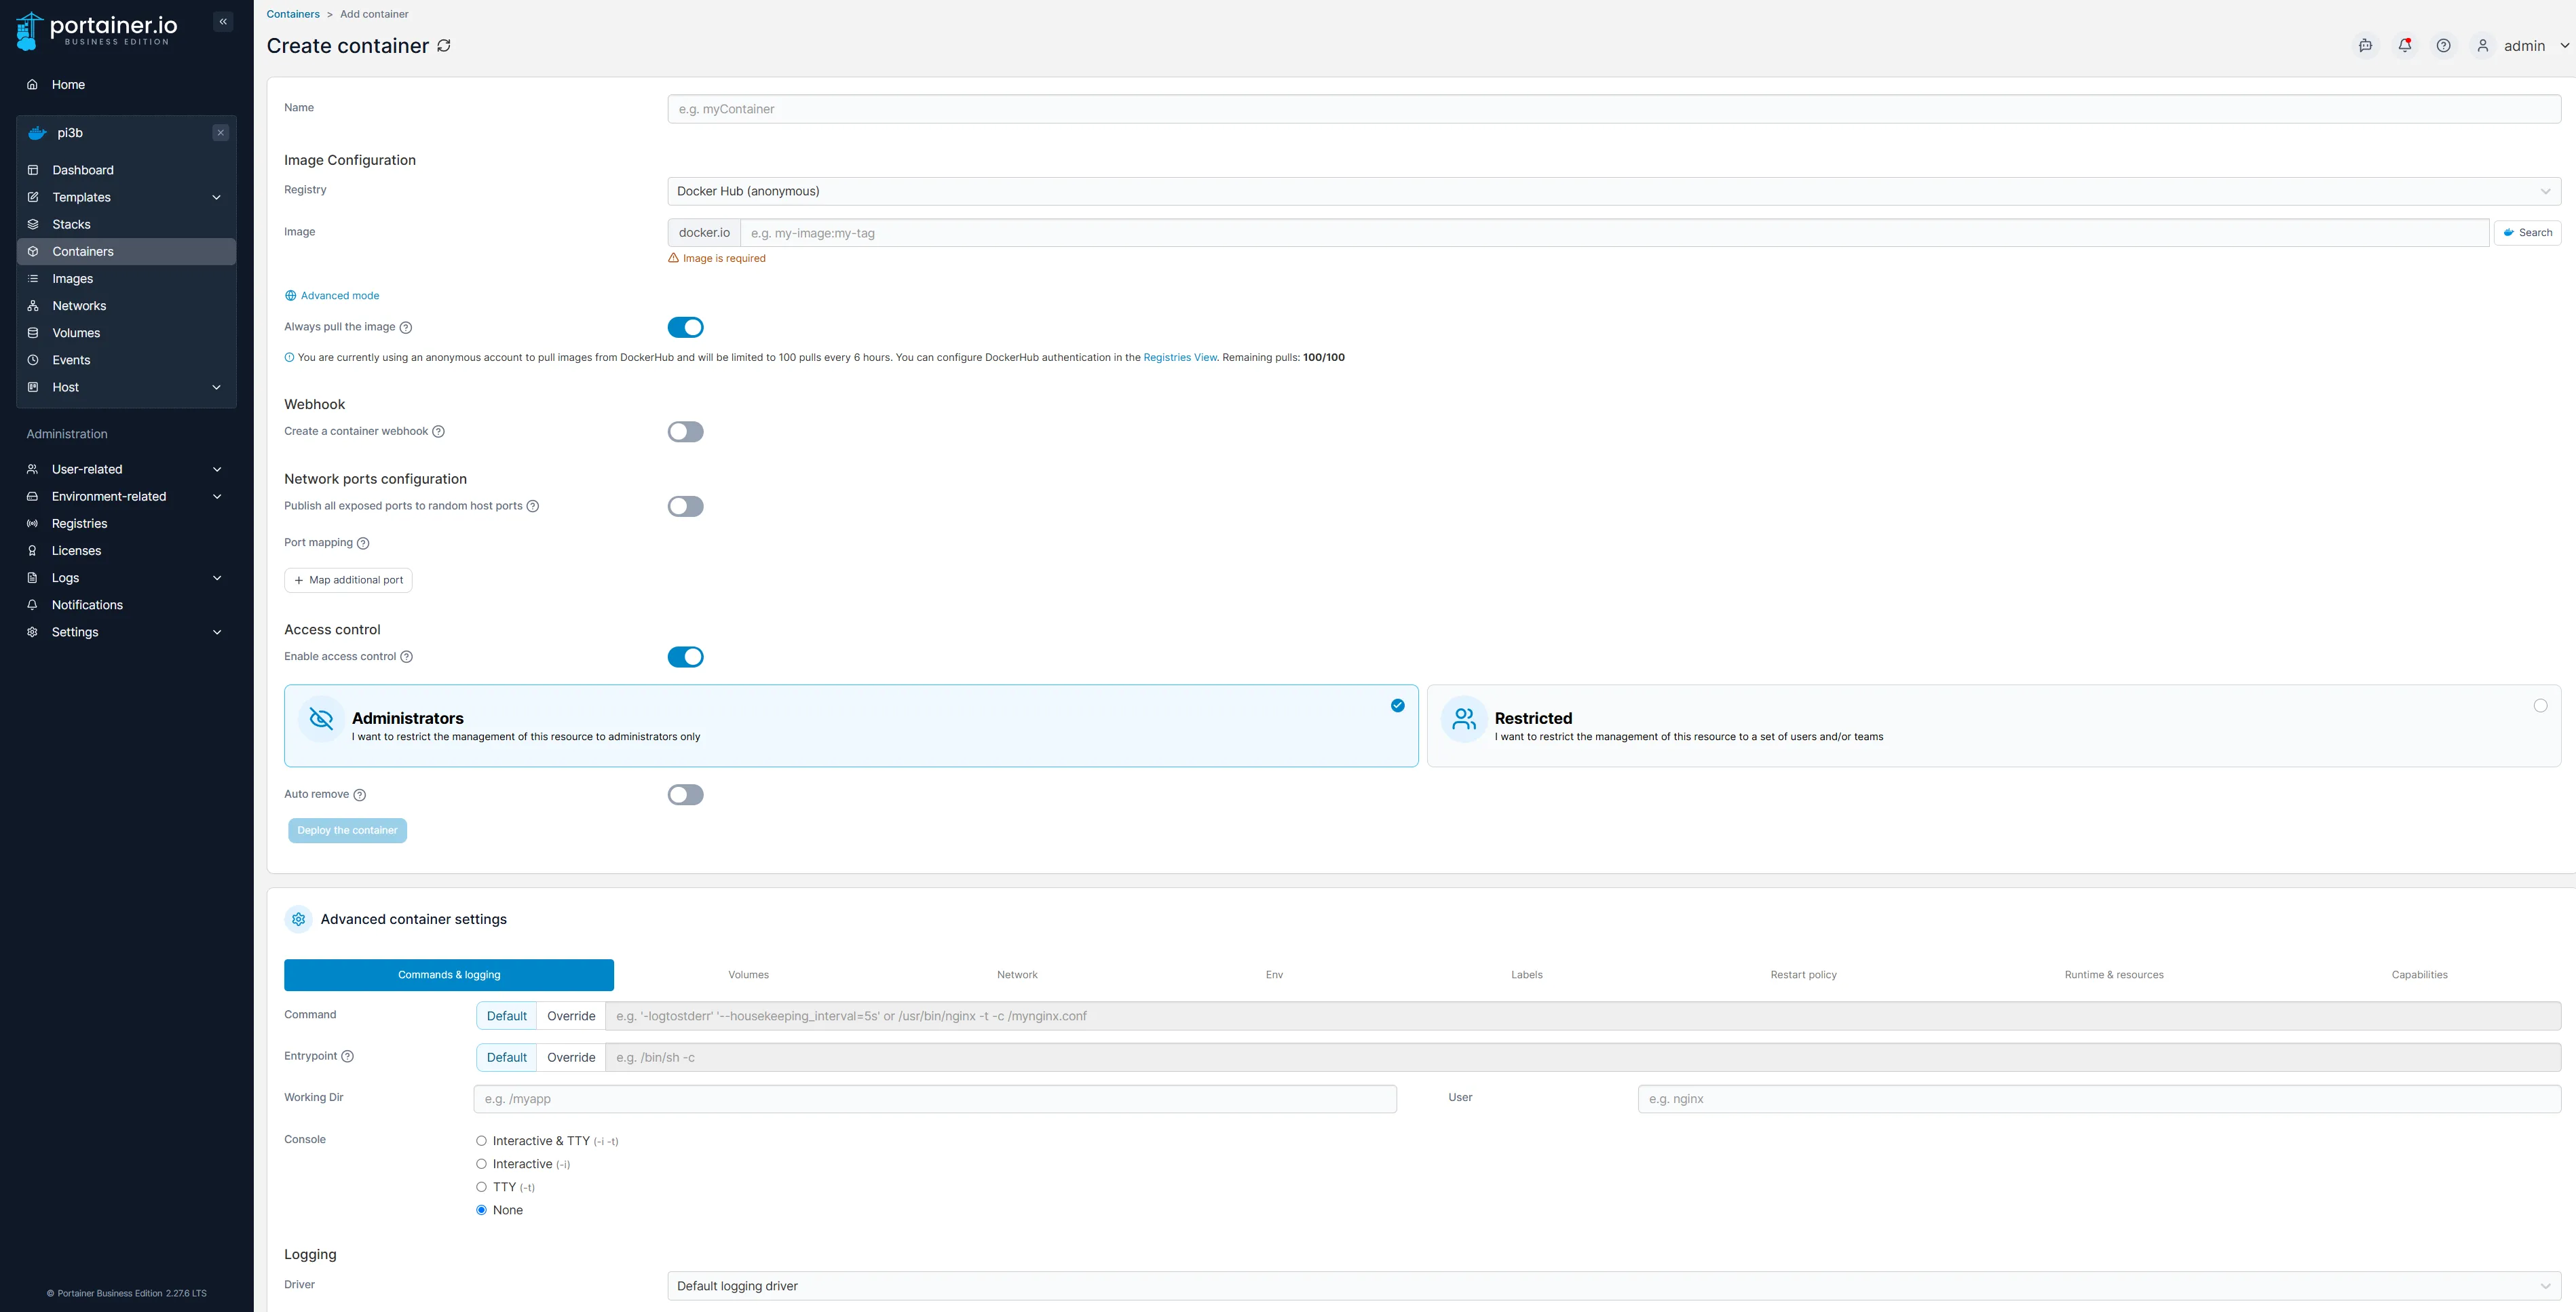Click help icon next to Always pull the image
The width and height of the screenshot is (2576, 1312).
pyautogui.click(x=406, y=328)
